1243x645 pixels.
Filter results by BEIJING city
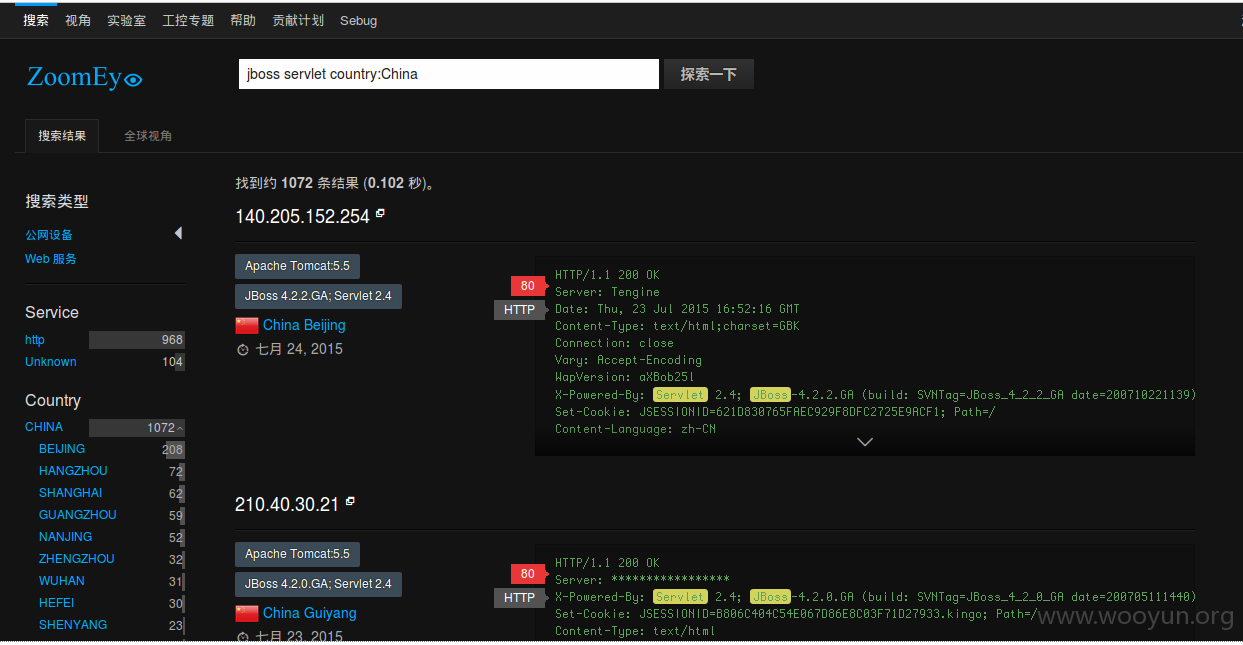pos(62,449)
